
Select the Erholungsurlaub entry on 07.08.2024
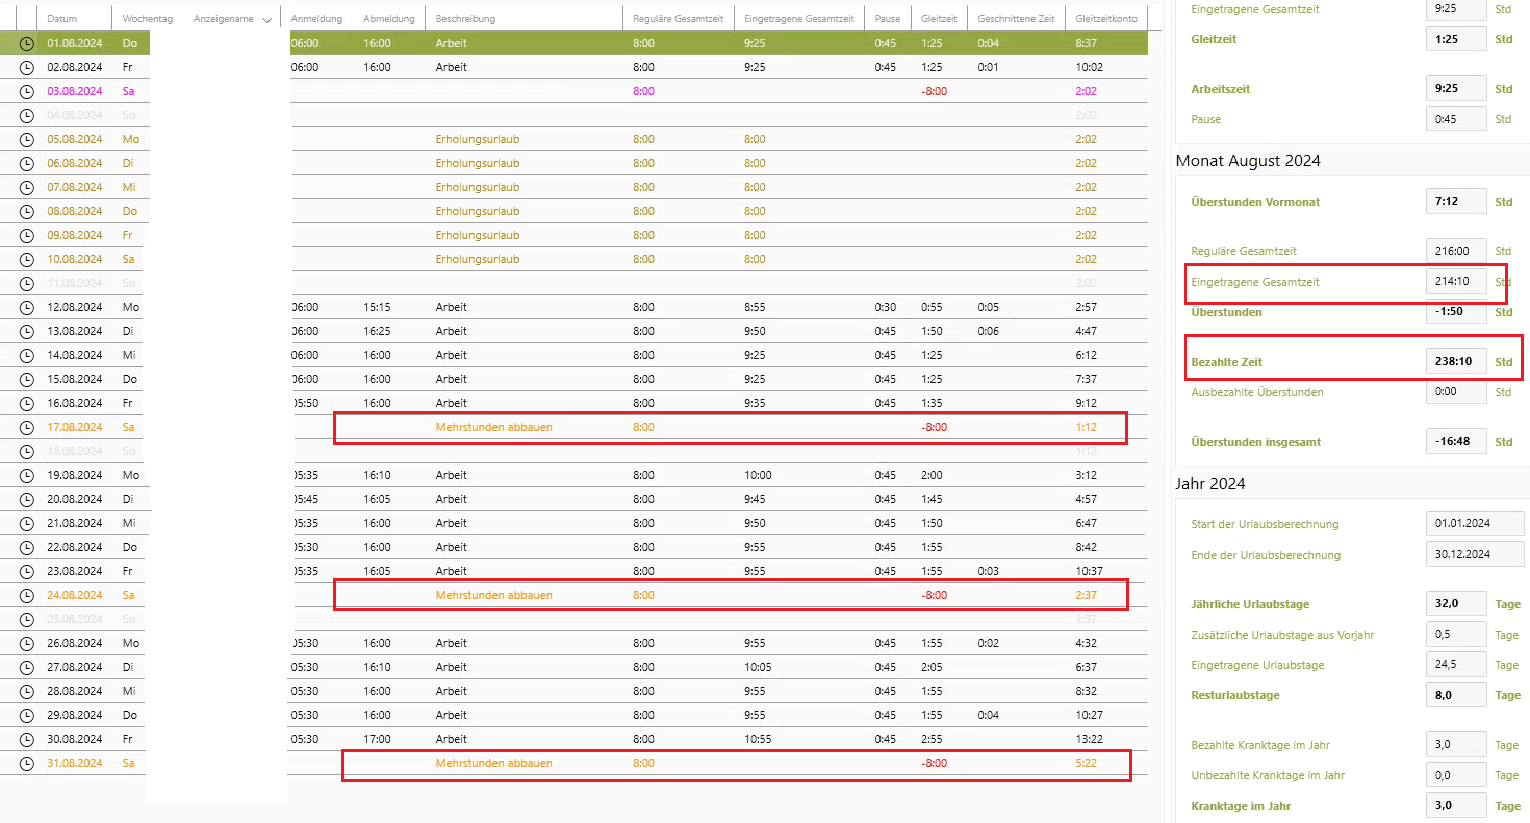coord(477,188)
